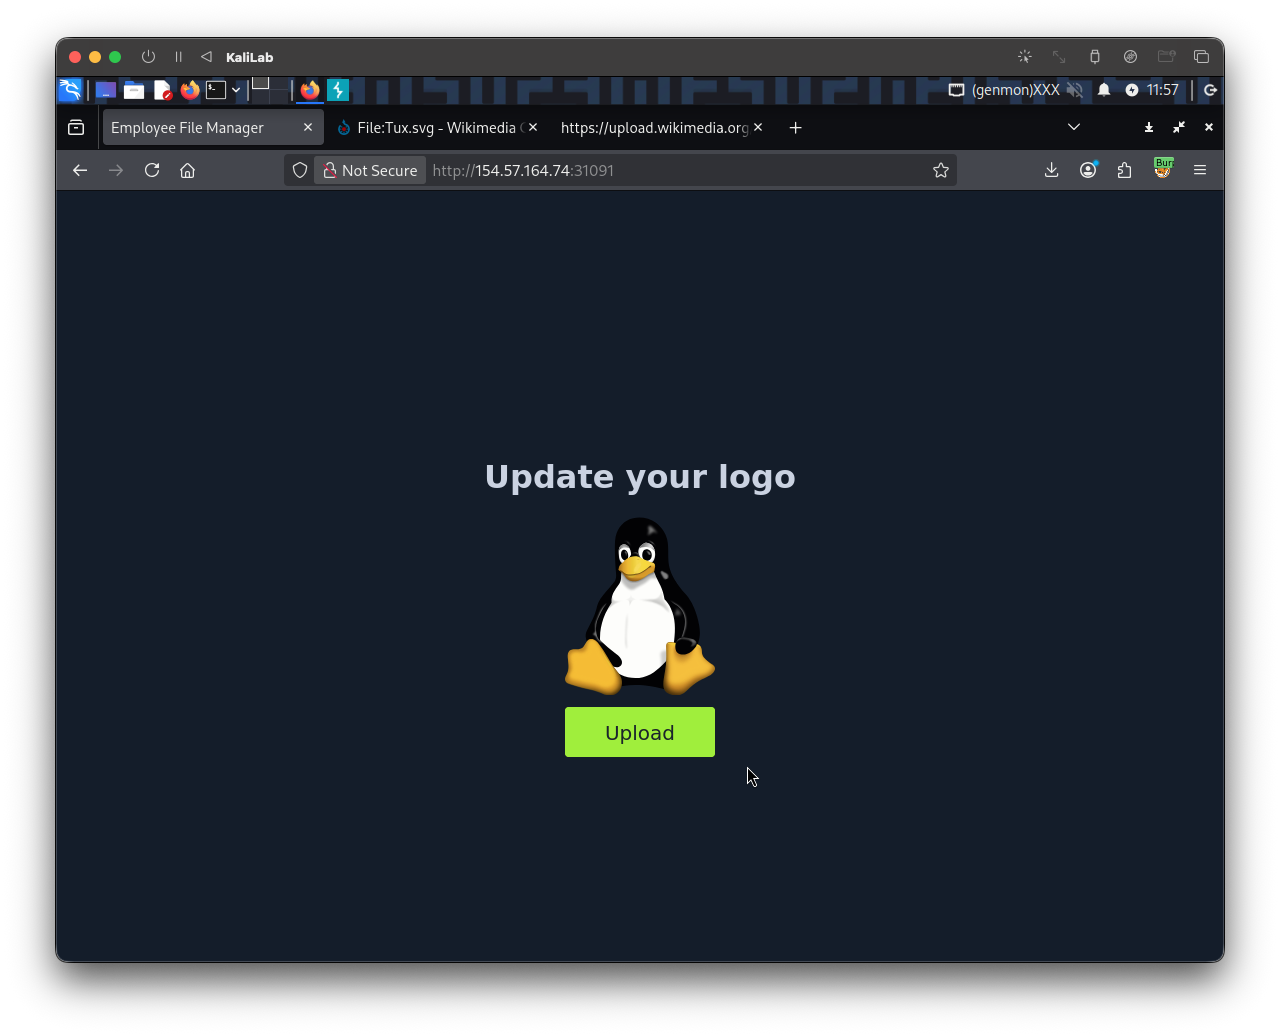Image resolution: width=1280 pixels, height=1036 pixels.
Task: Click the Not Secure site info button
Action: coord(370,170)
